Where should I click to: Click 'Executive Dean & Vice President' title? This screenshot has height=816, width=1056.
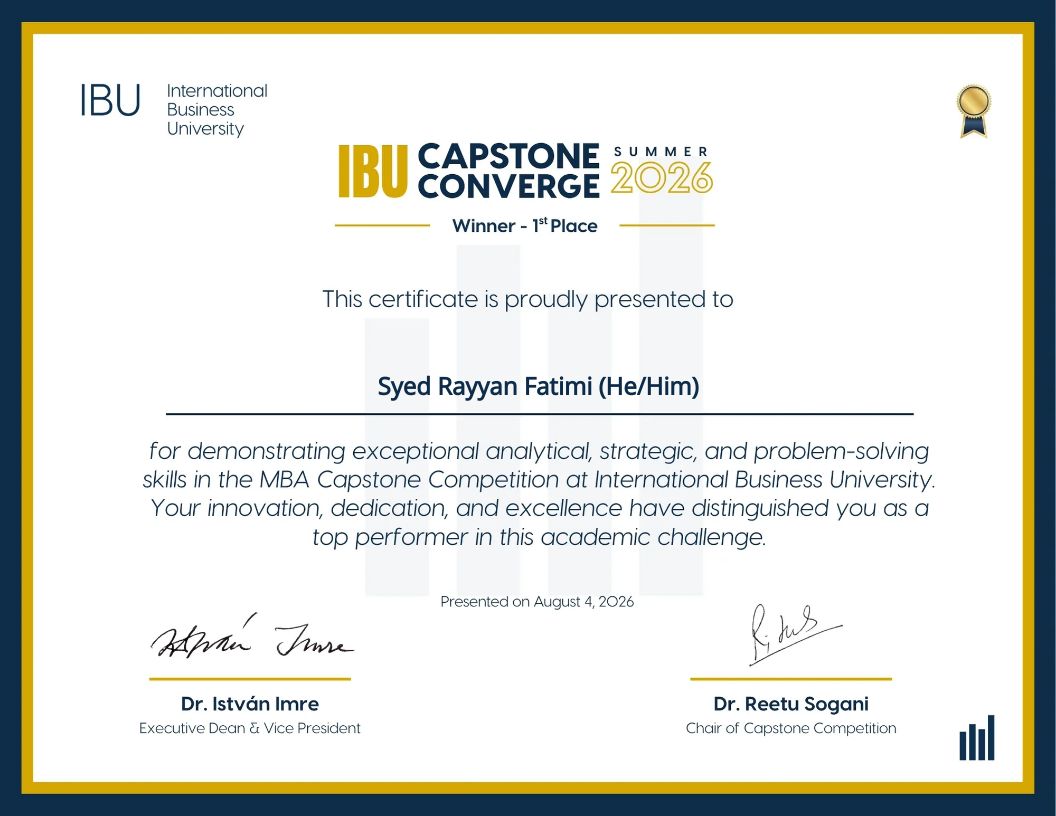(250, 728)
